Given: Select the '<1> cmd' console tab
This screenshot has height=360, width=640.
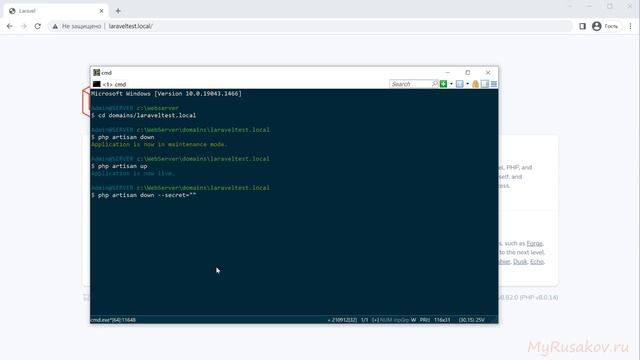Looking at the screenshot, I should pyautogui.click(x=110, y=84).
